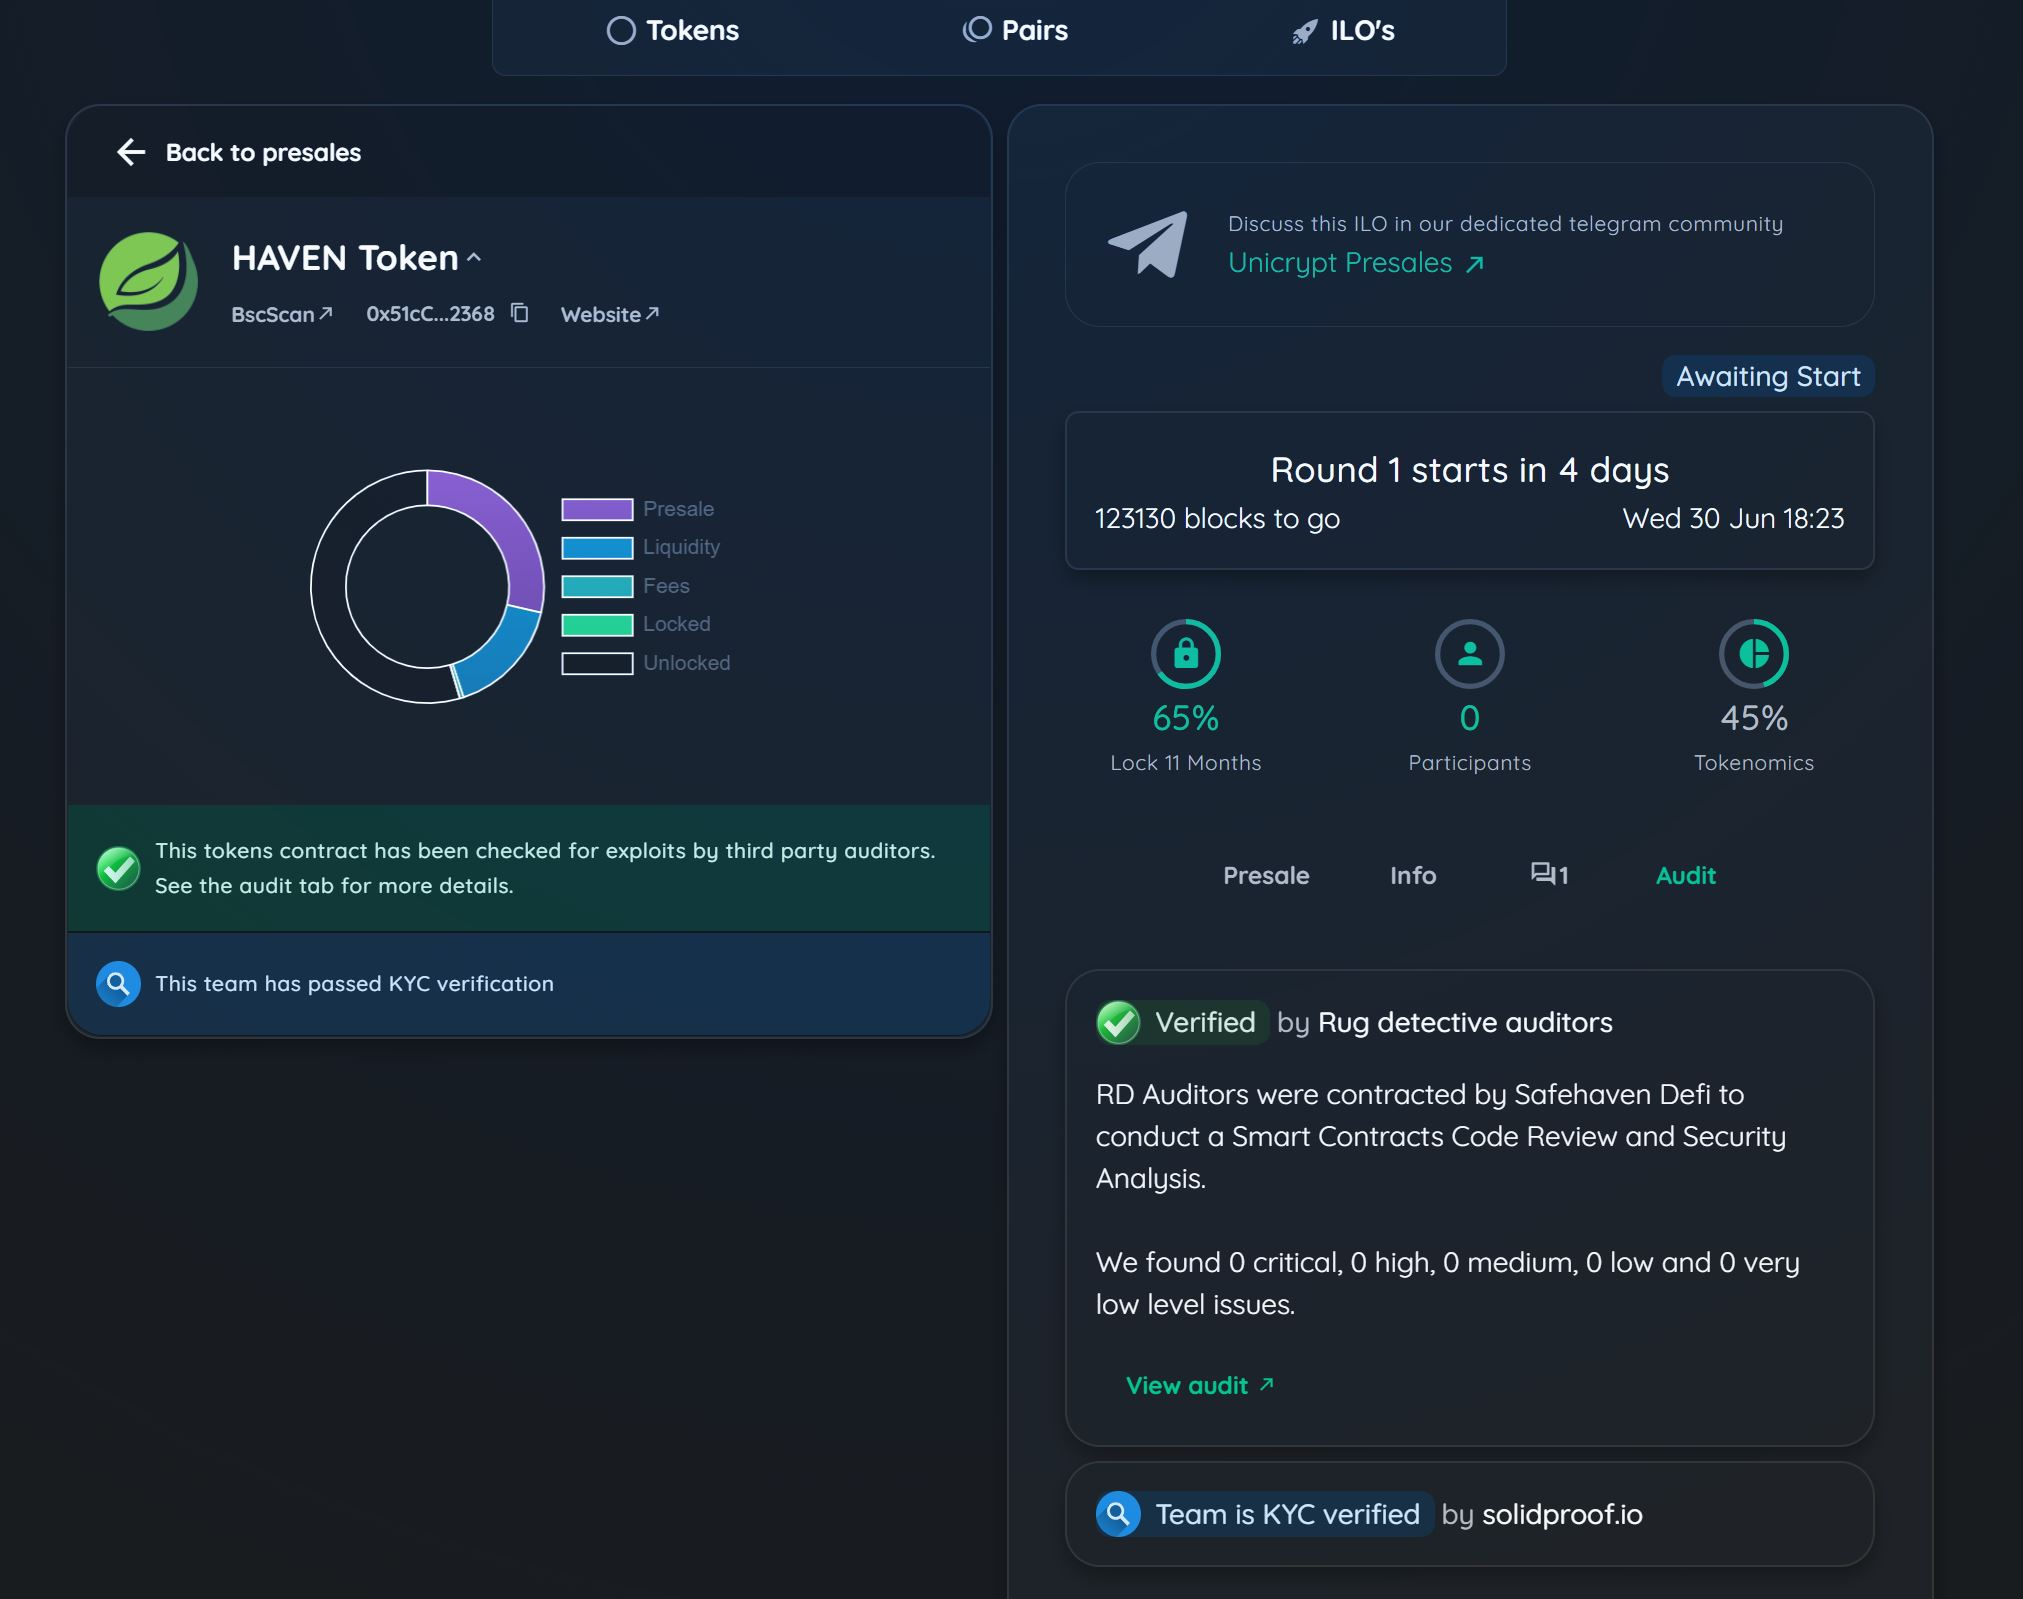2023x1599 pixels.
Task: Toggle the Unlocked legend item
Action: coord(686,663)
